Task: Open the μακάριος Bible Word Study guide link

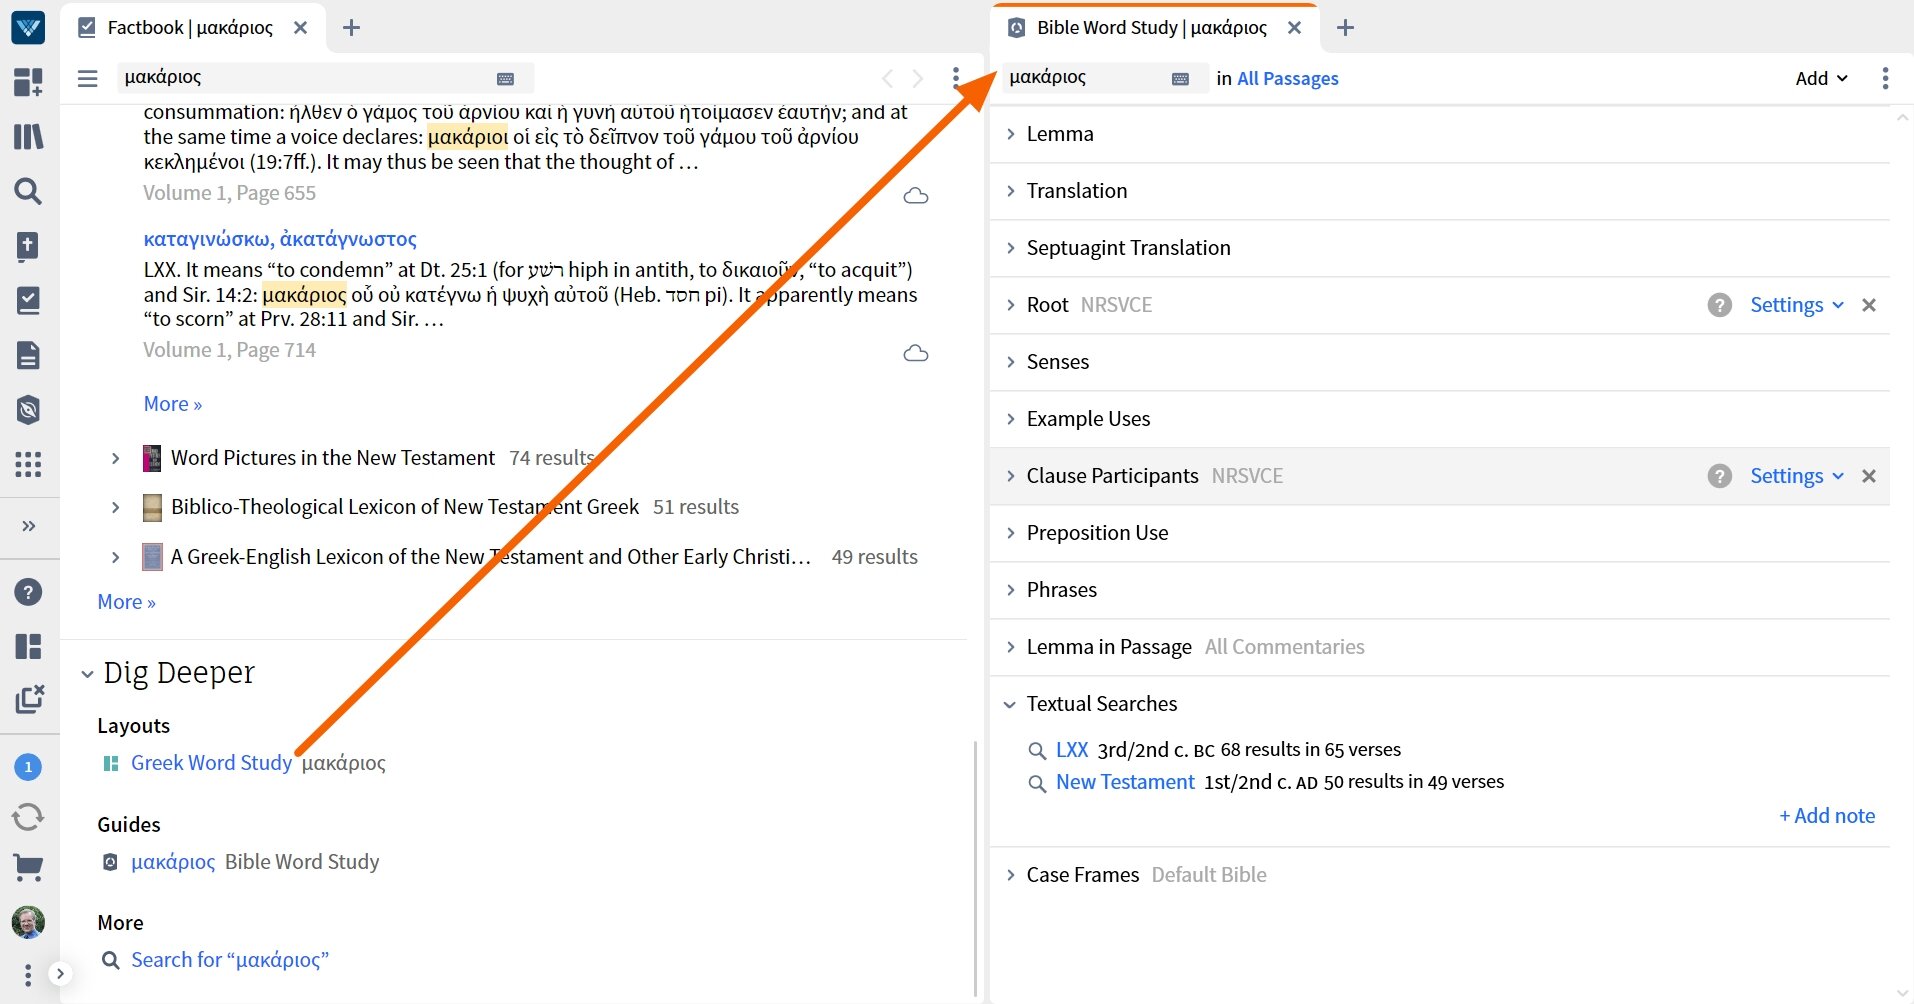Action: (x=173, y=862)
